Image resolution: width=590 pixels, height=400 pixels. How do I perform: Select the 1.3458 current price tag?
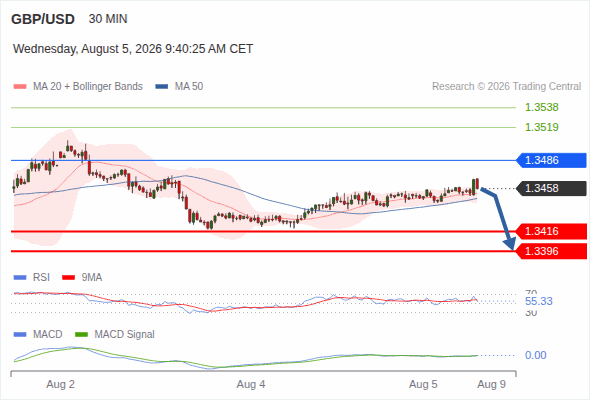(551, 188)
